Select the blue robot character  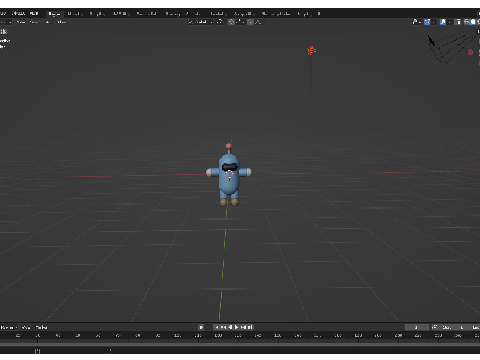[229, 177]
